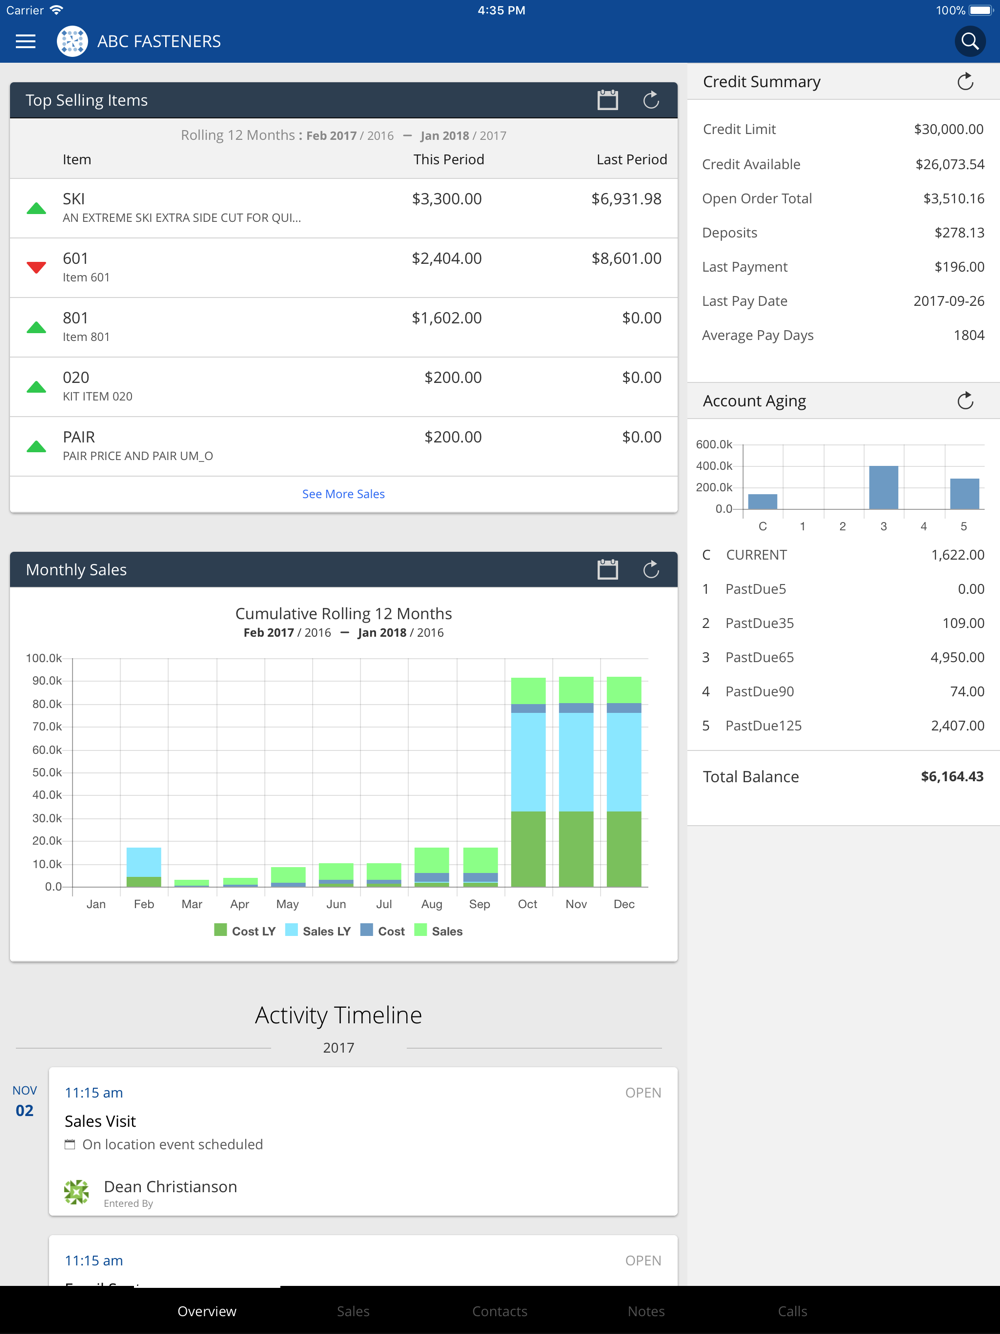This screenshot has width=1000, height=1334.
Task: Toggle Cost LY legend swatch
Action: (220, 930)
